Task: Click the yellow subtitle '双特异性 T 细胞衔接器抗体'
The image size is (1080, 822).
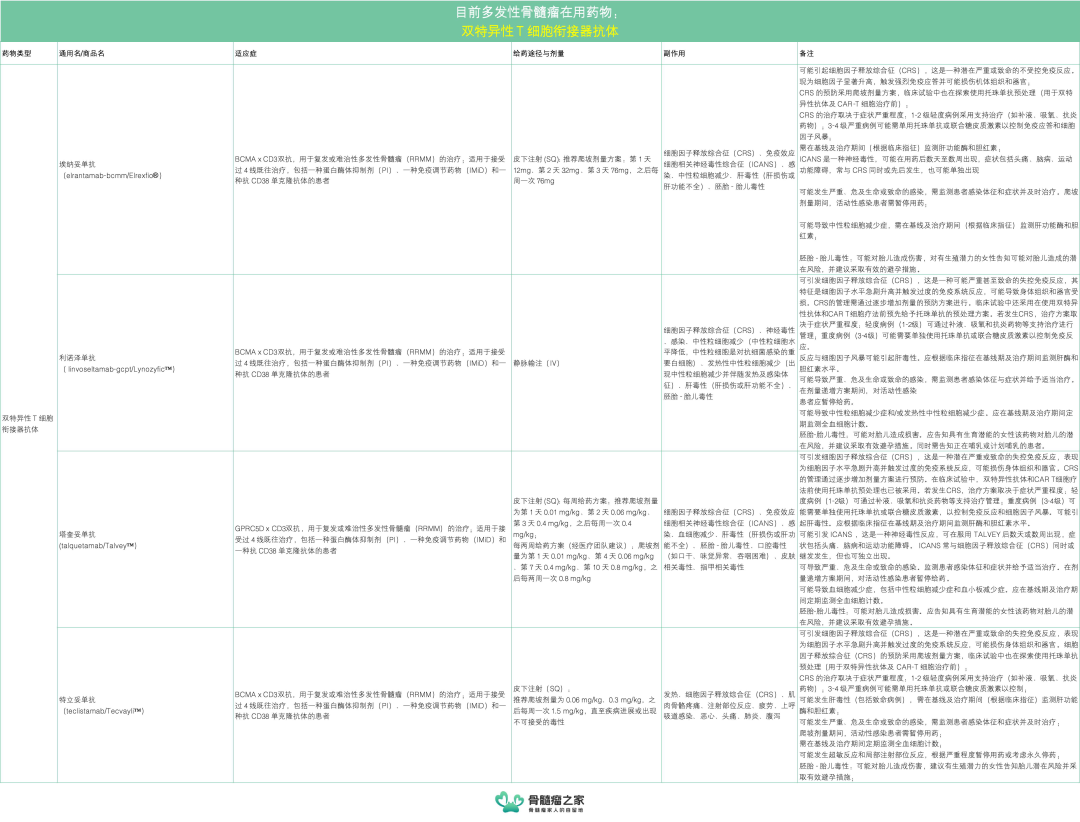Action: pyautogui.click(x=540, y=31)
